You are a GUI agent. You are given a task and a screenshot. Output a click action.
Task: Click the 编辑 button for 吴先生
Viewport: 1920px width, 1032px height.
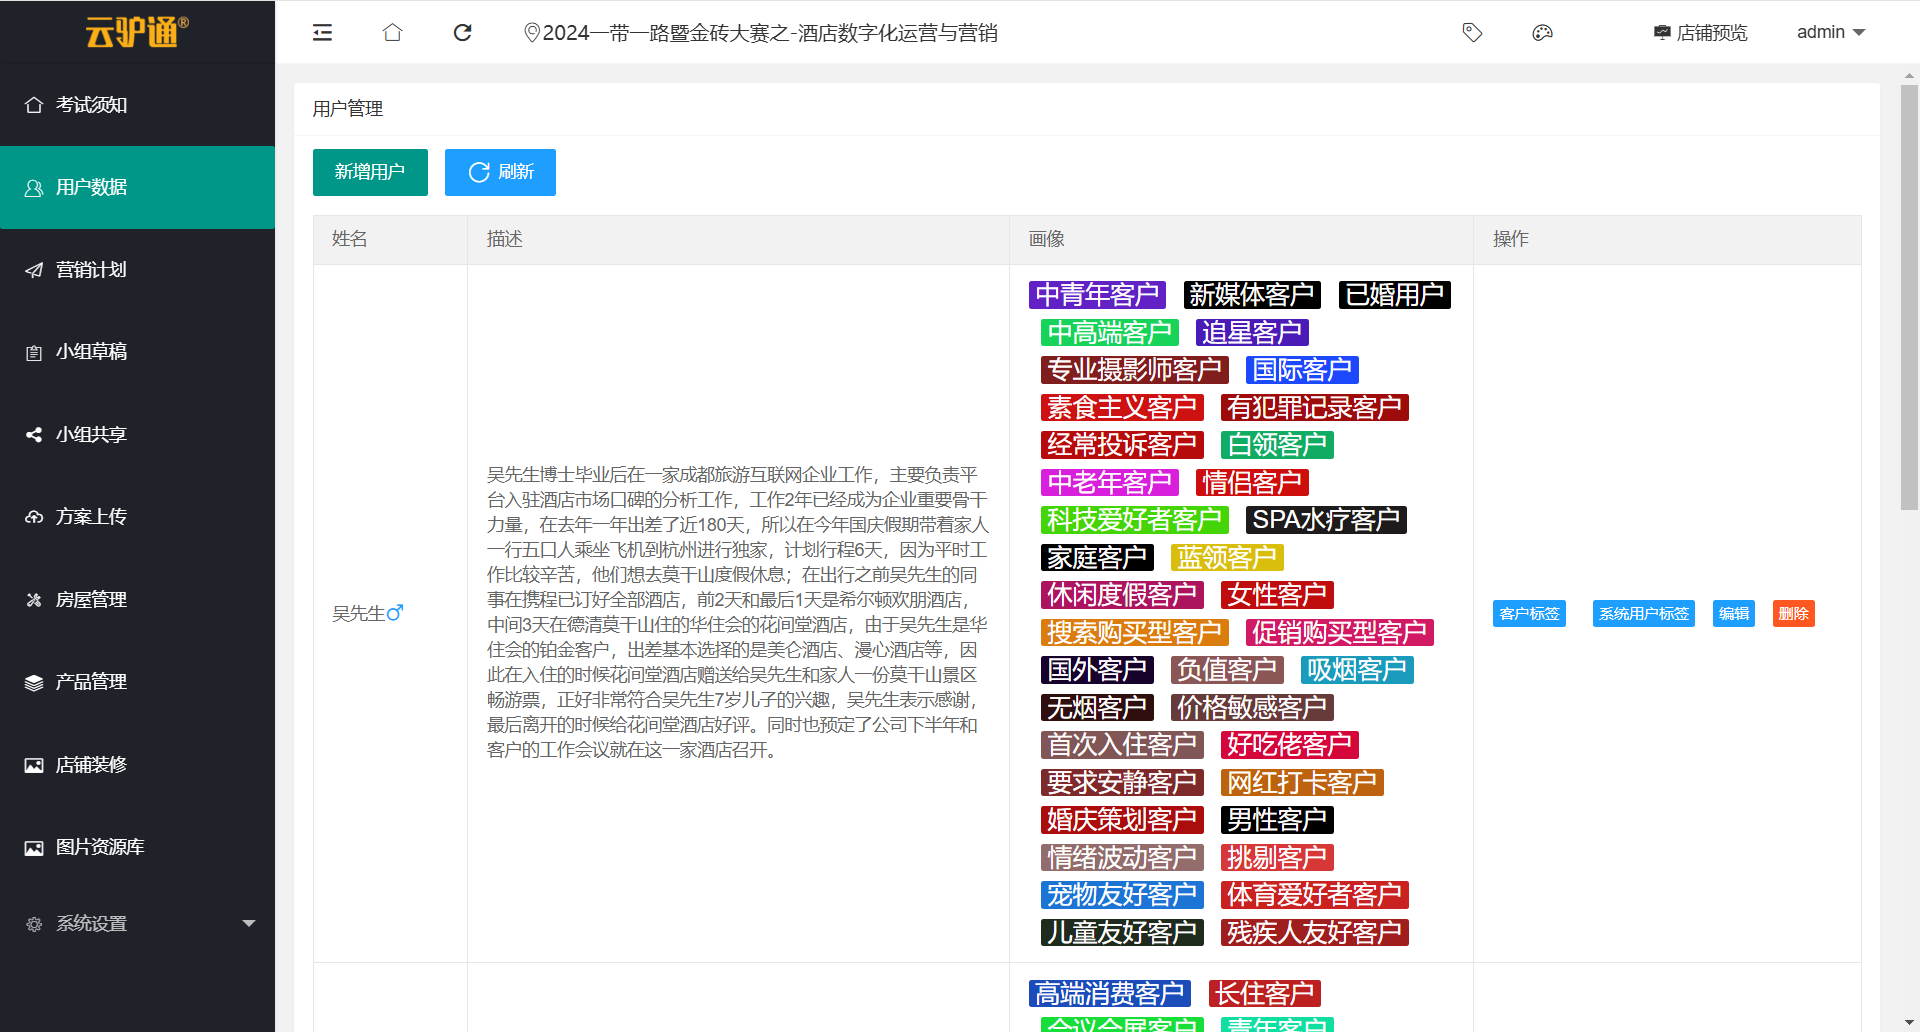point(1733,613)
